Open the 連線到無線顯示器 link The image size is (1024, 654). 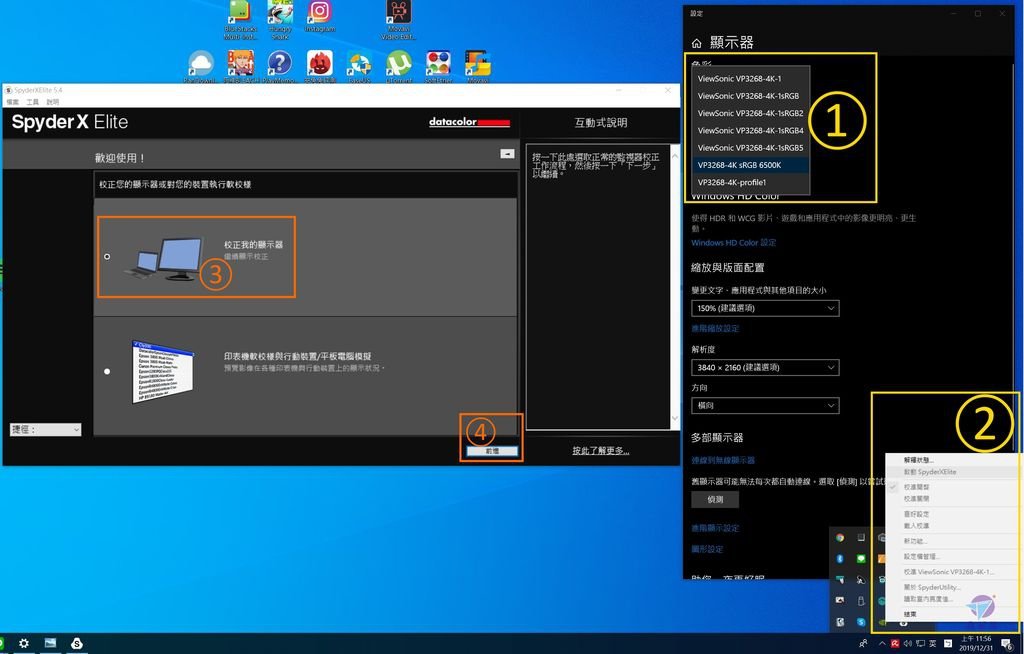pyautogui.click(x=723, y=460)
